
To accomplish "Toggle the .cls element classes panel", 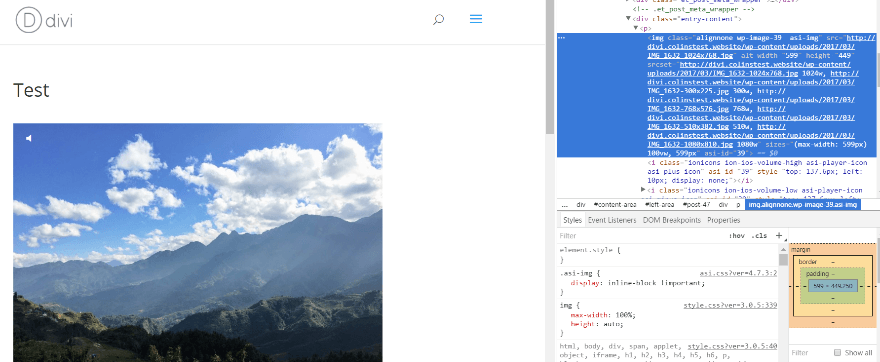I will 759,236.
